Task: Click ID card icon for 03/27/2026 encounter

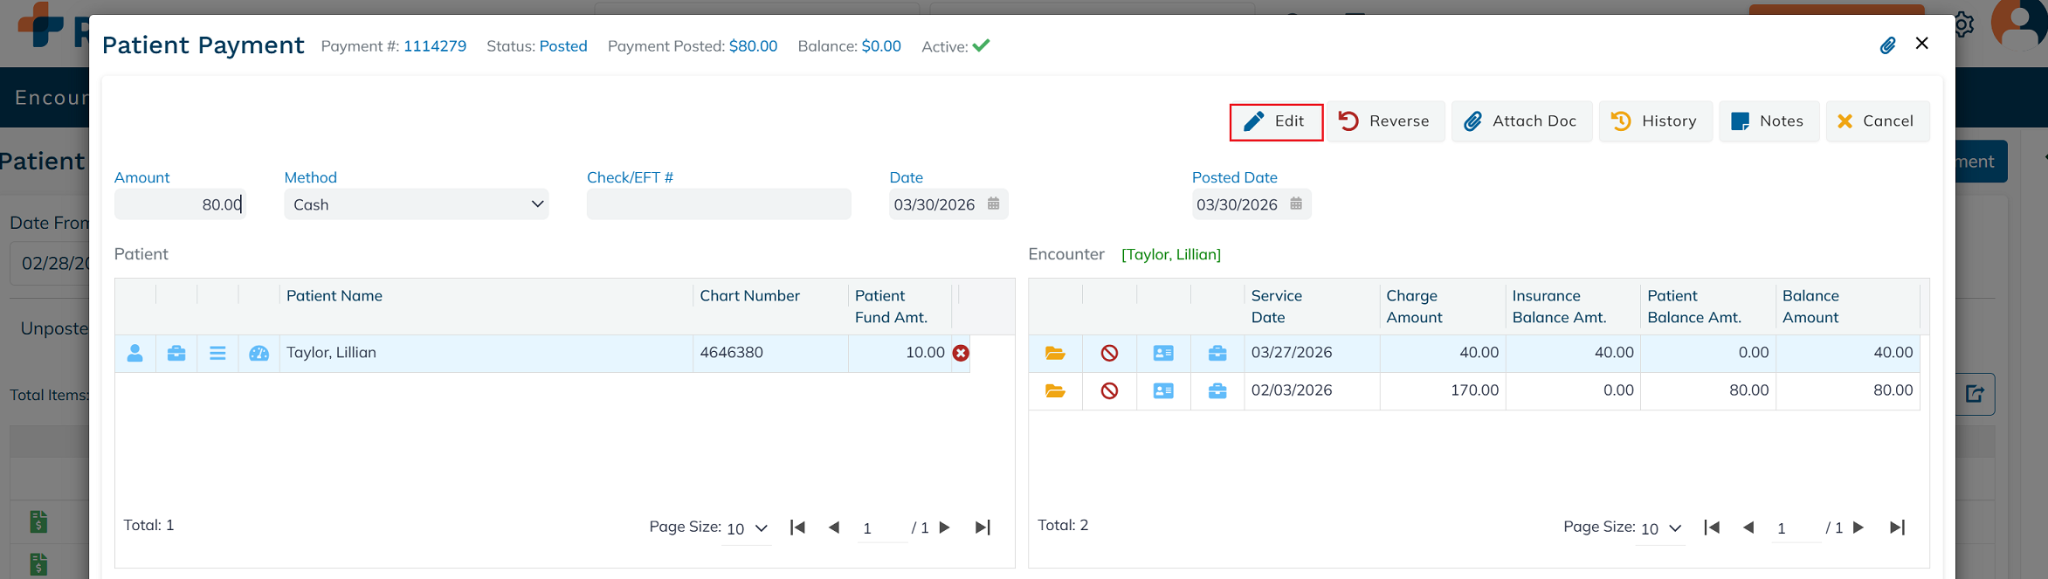Action: click(x=1163, y=353)
